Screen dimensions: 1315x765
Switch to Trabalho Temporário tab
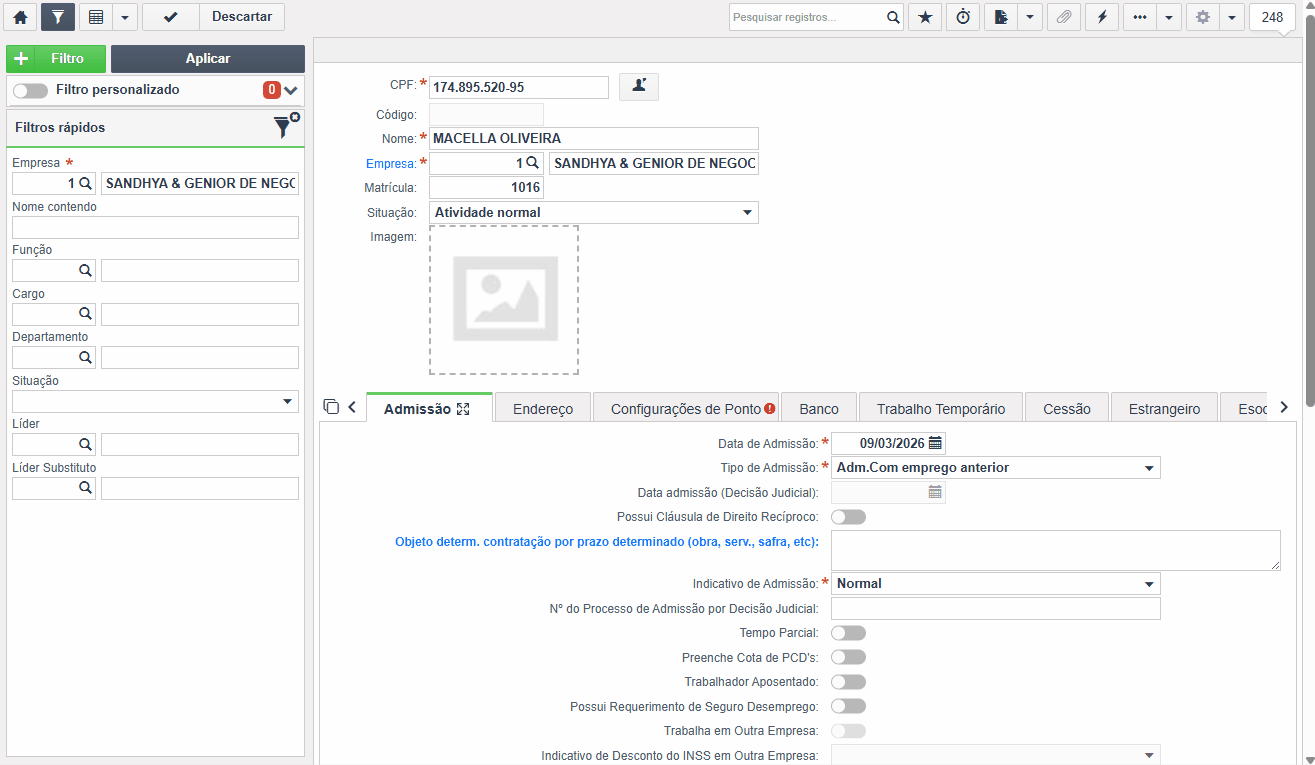[x=941, y=407]
